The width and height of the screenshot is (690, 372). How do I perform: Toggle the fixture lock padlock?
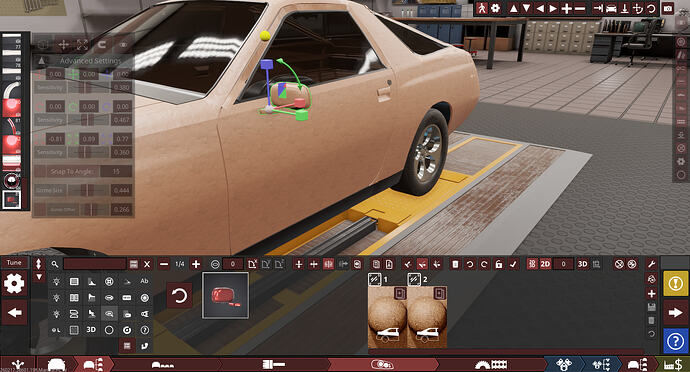(499, 264)
